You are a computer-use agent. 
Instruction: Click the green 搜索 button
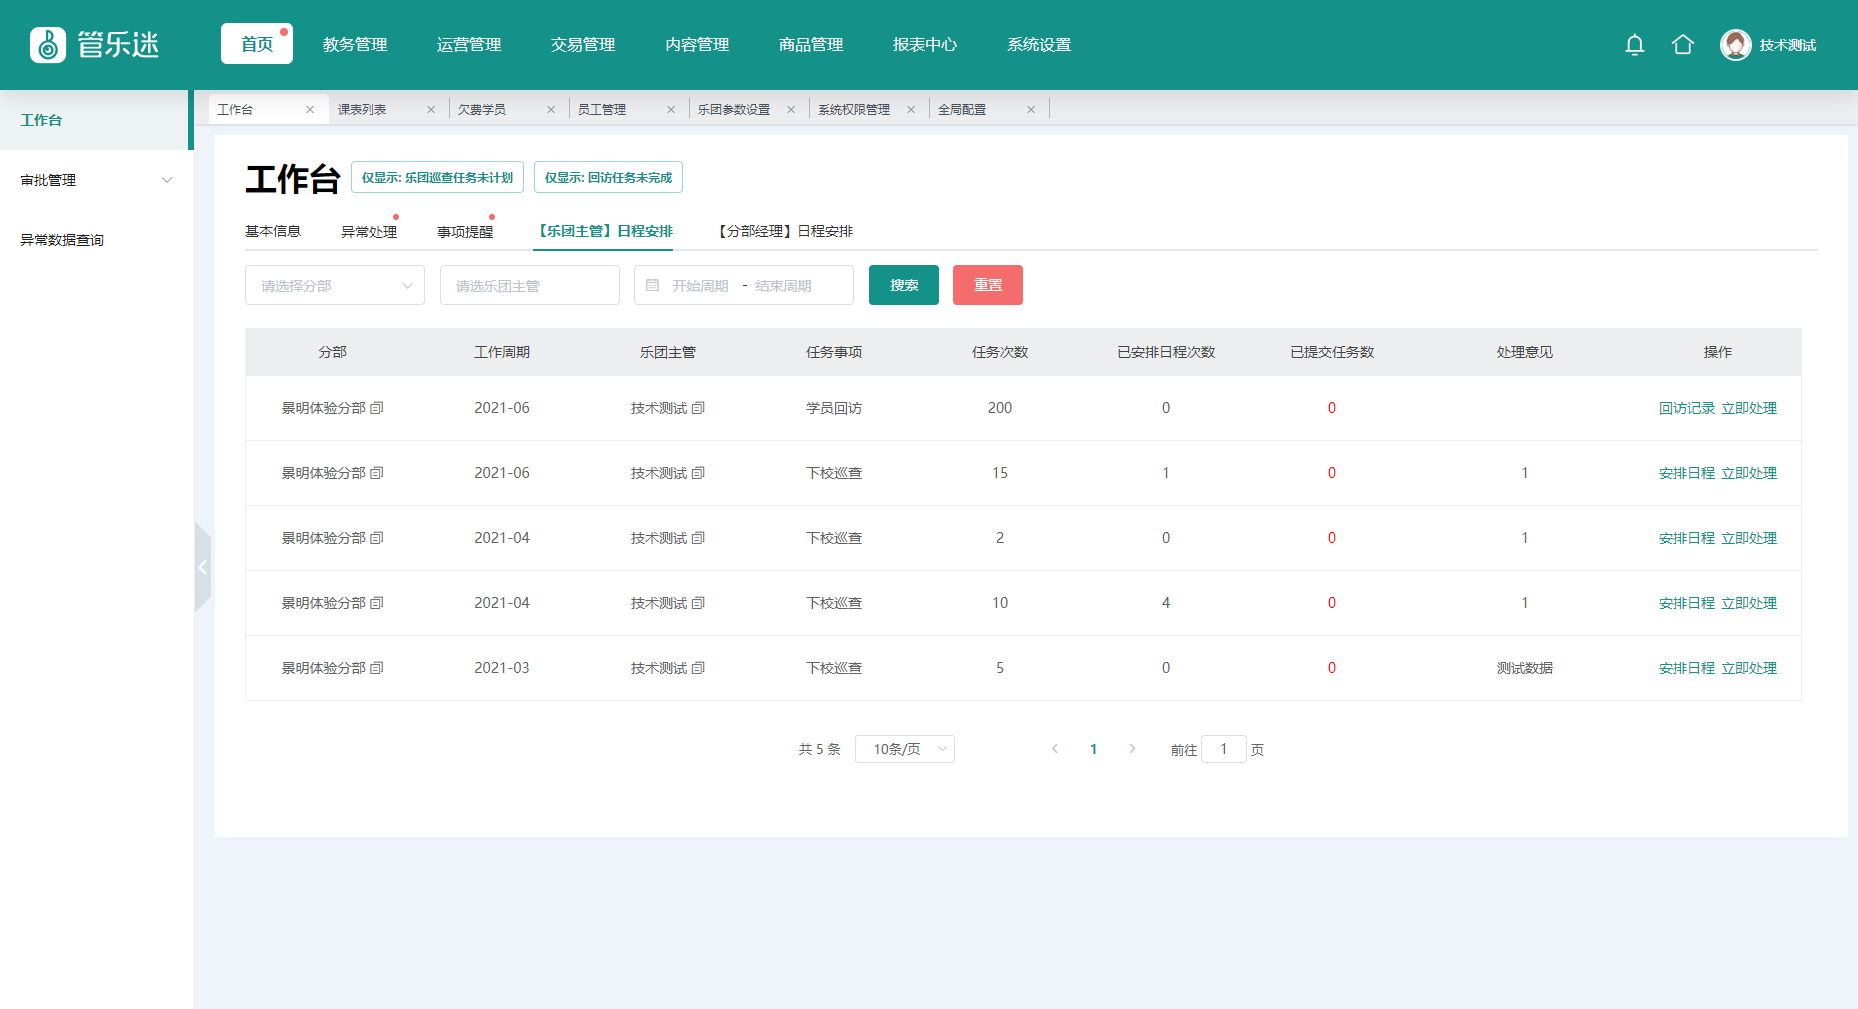(903, 285)
